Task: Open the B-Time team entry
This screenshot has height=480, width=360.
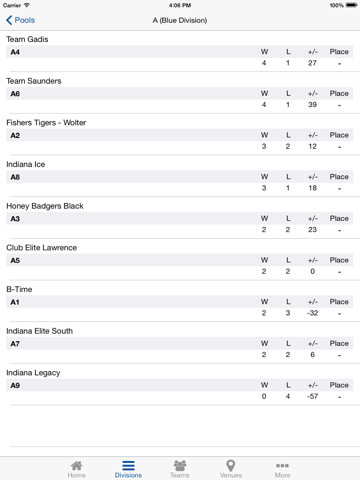Action: tap(180, 301)
